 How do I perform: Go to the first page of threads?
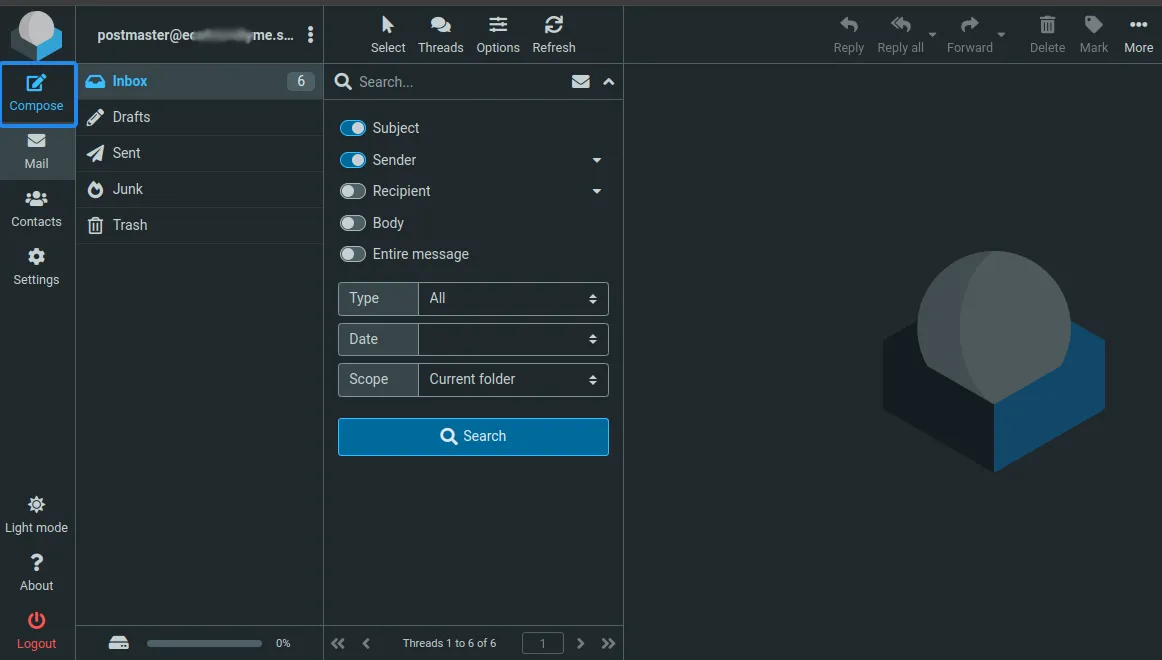[x=338, y=643]
